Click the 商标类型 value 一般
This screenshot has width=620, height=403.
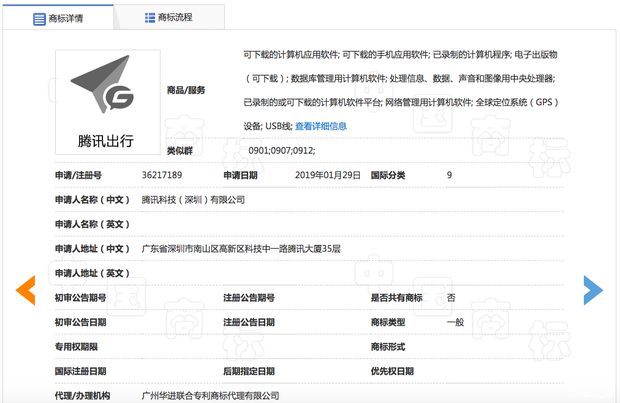pyautogui.click(x=455, y=322)
